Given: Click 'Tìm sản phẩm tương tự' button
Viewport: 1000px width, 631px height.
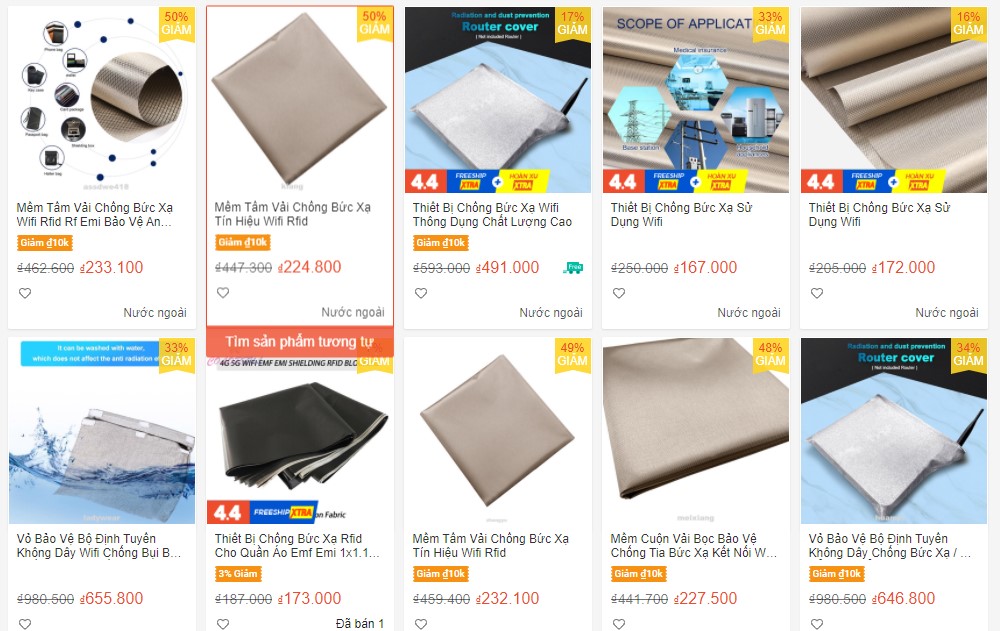Looking at the screenshot, I should tap(299, 342).
